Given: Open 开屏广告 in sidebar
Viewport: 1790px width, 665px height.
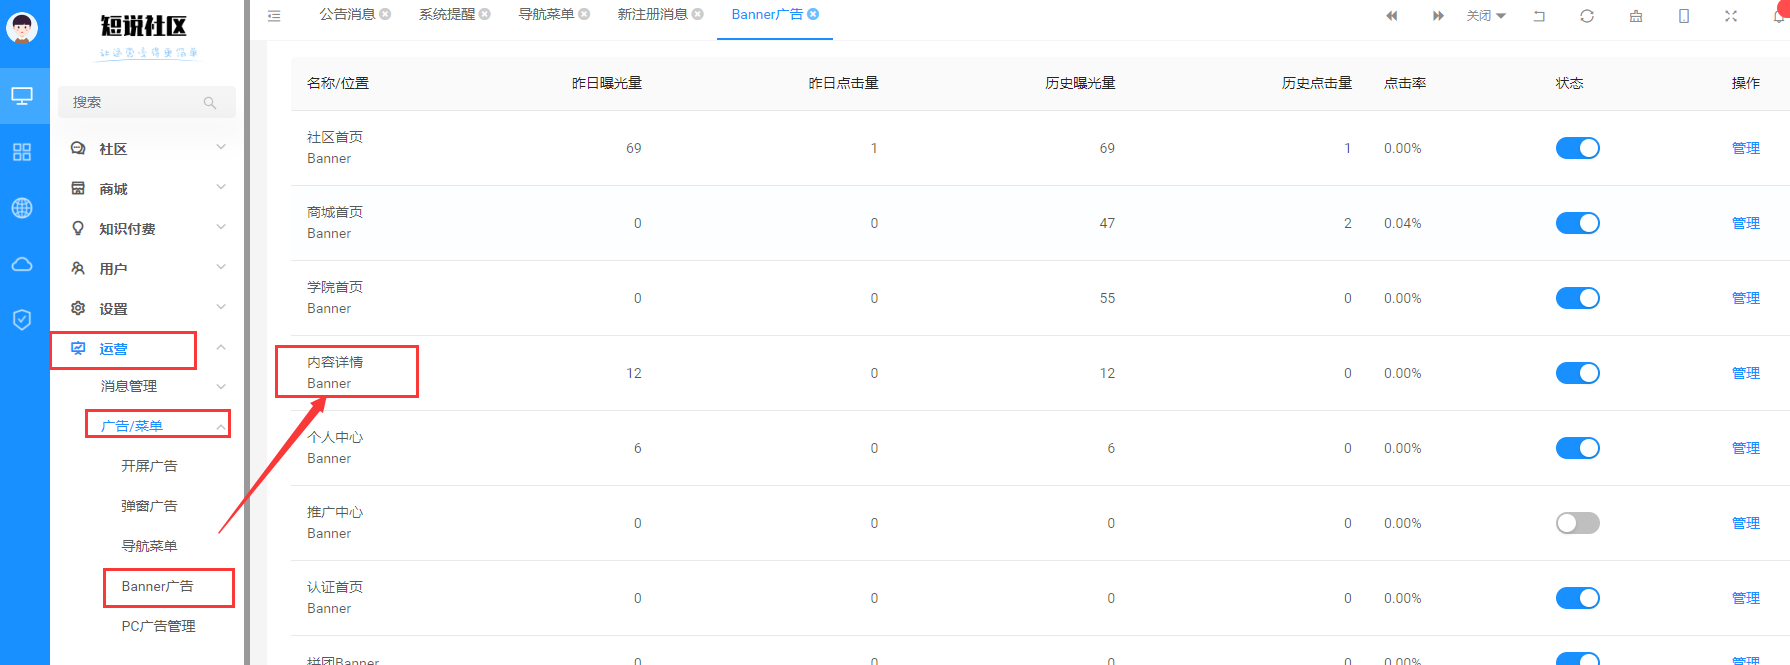Looking at the screenshot, I should (x=149, y=466).
